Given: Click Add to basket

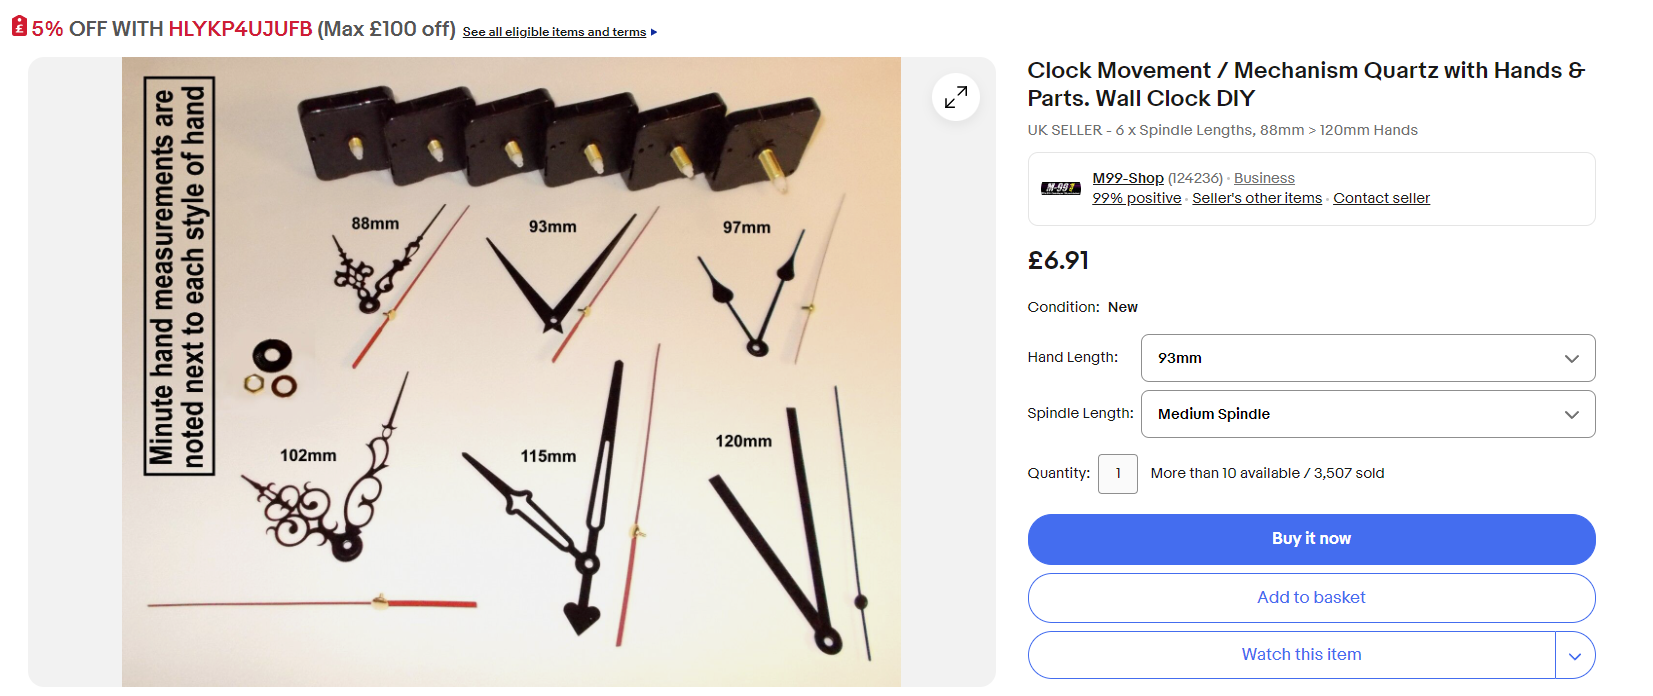Looking at the screenshot, I should click(x=1311, y=598).
